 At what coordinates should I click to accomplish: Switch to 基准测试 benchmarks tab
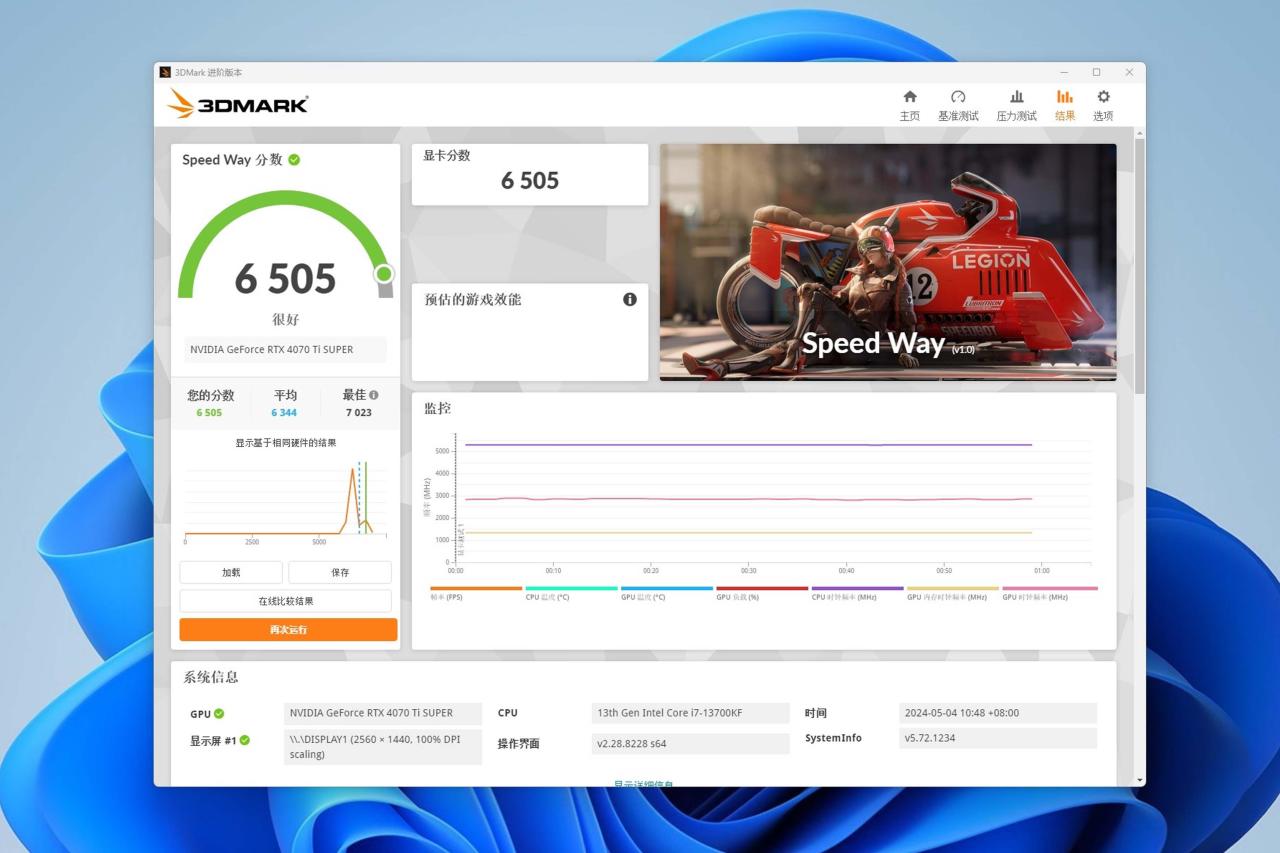tap(958, 105)
